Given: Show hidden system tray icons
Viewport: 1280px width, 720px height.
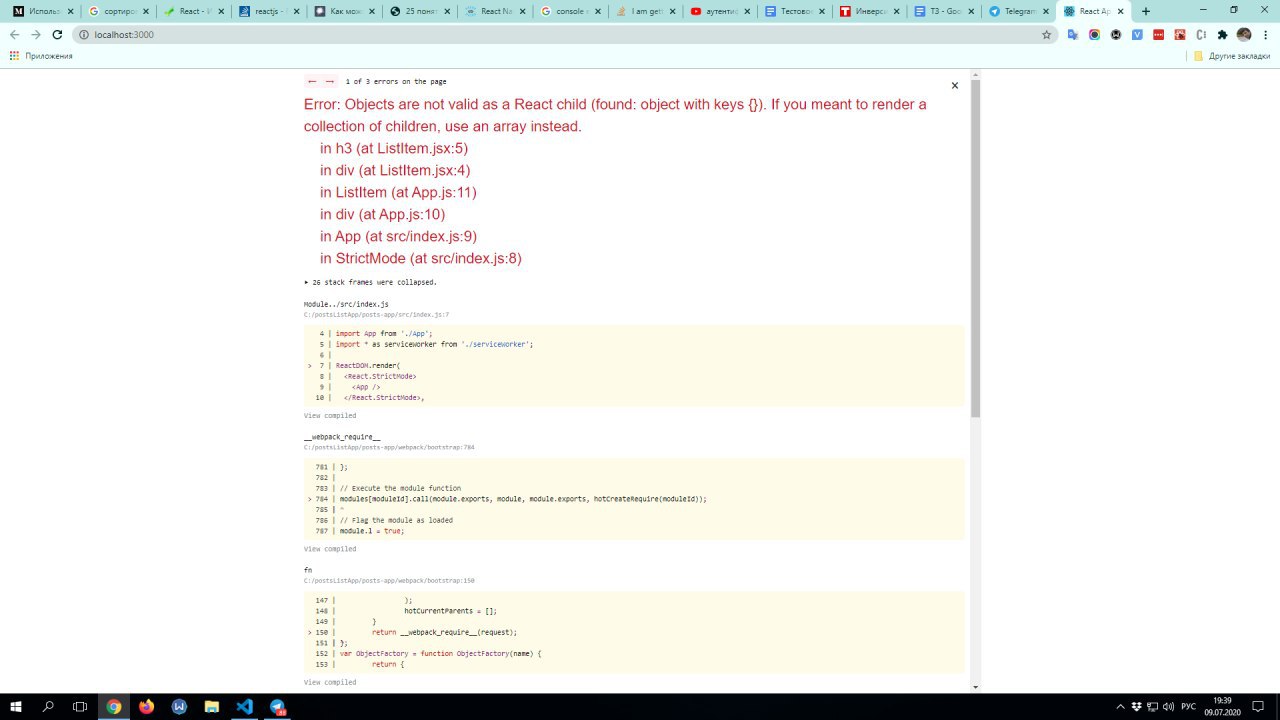Looking at the screenshot, I should click(x=1120, y=706).
